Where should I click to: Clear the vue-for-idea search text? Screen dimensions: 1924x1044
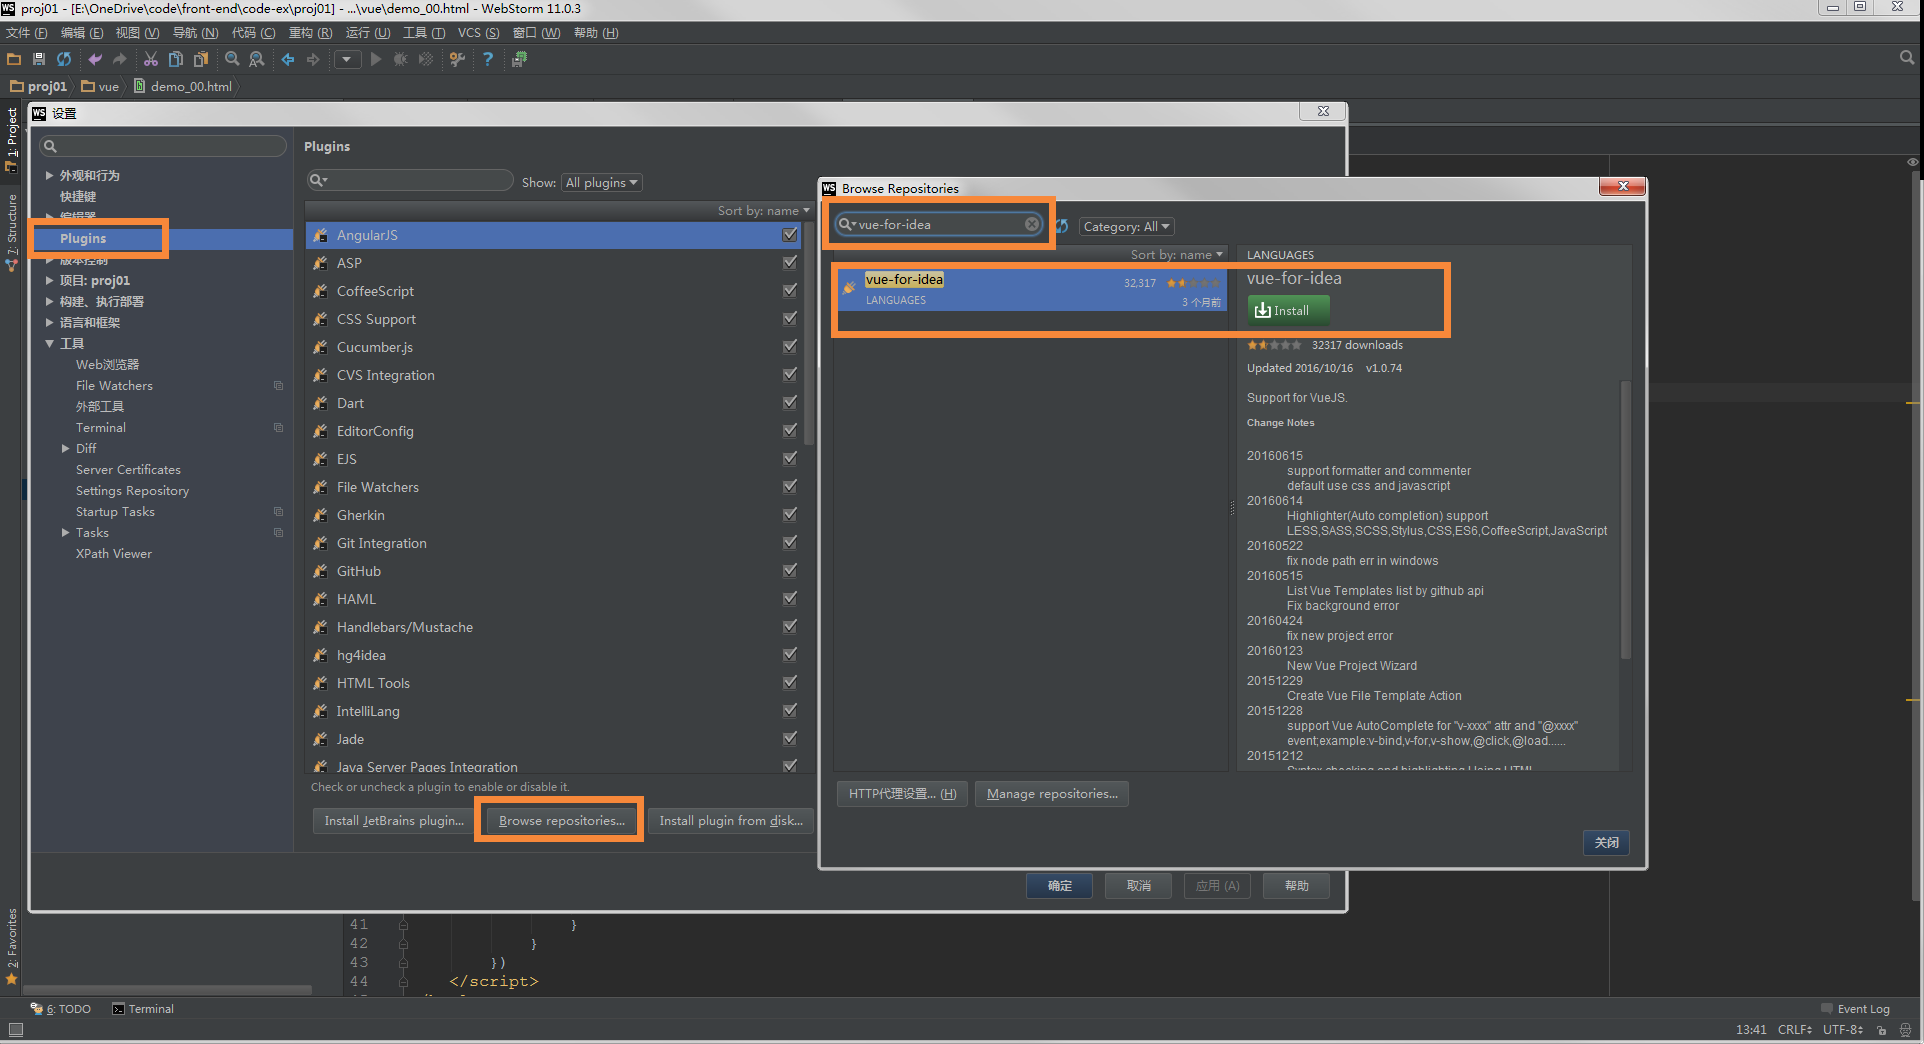(x=1031, y=224)
